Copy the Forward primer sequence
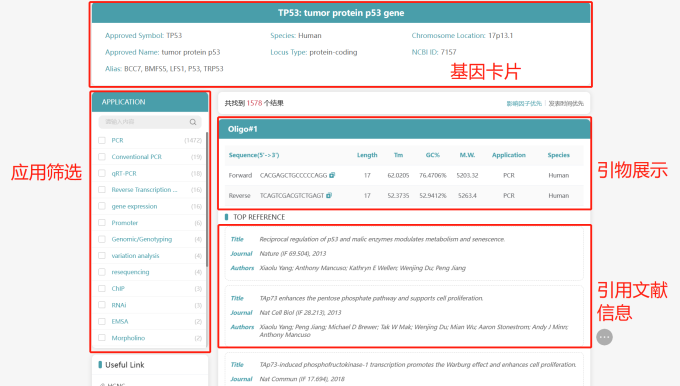 pos(332,175)
